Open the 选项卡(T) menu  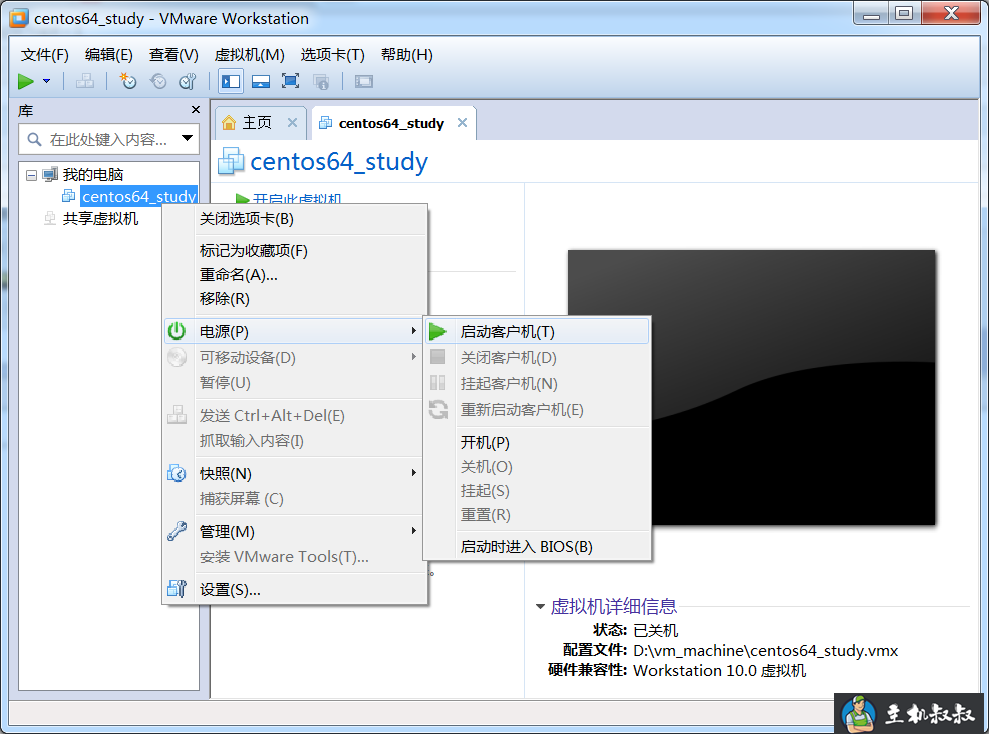click(x=332, y=55)
